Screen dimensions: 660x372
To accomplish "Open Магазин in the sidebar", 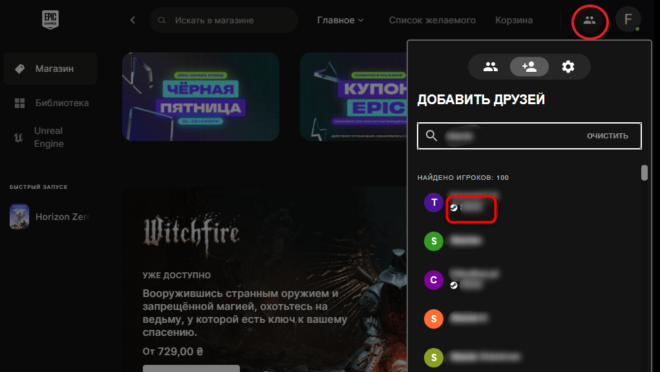I will pos(50,69).
